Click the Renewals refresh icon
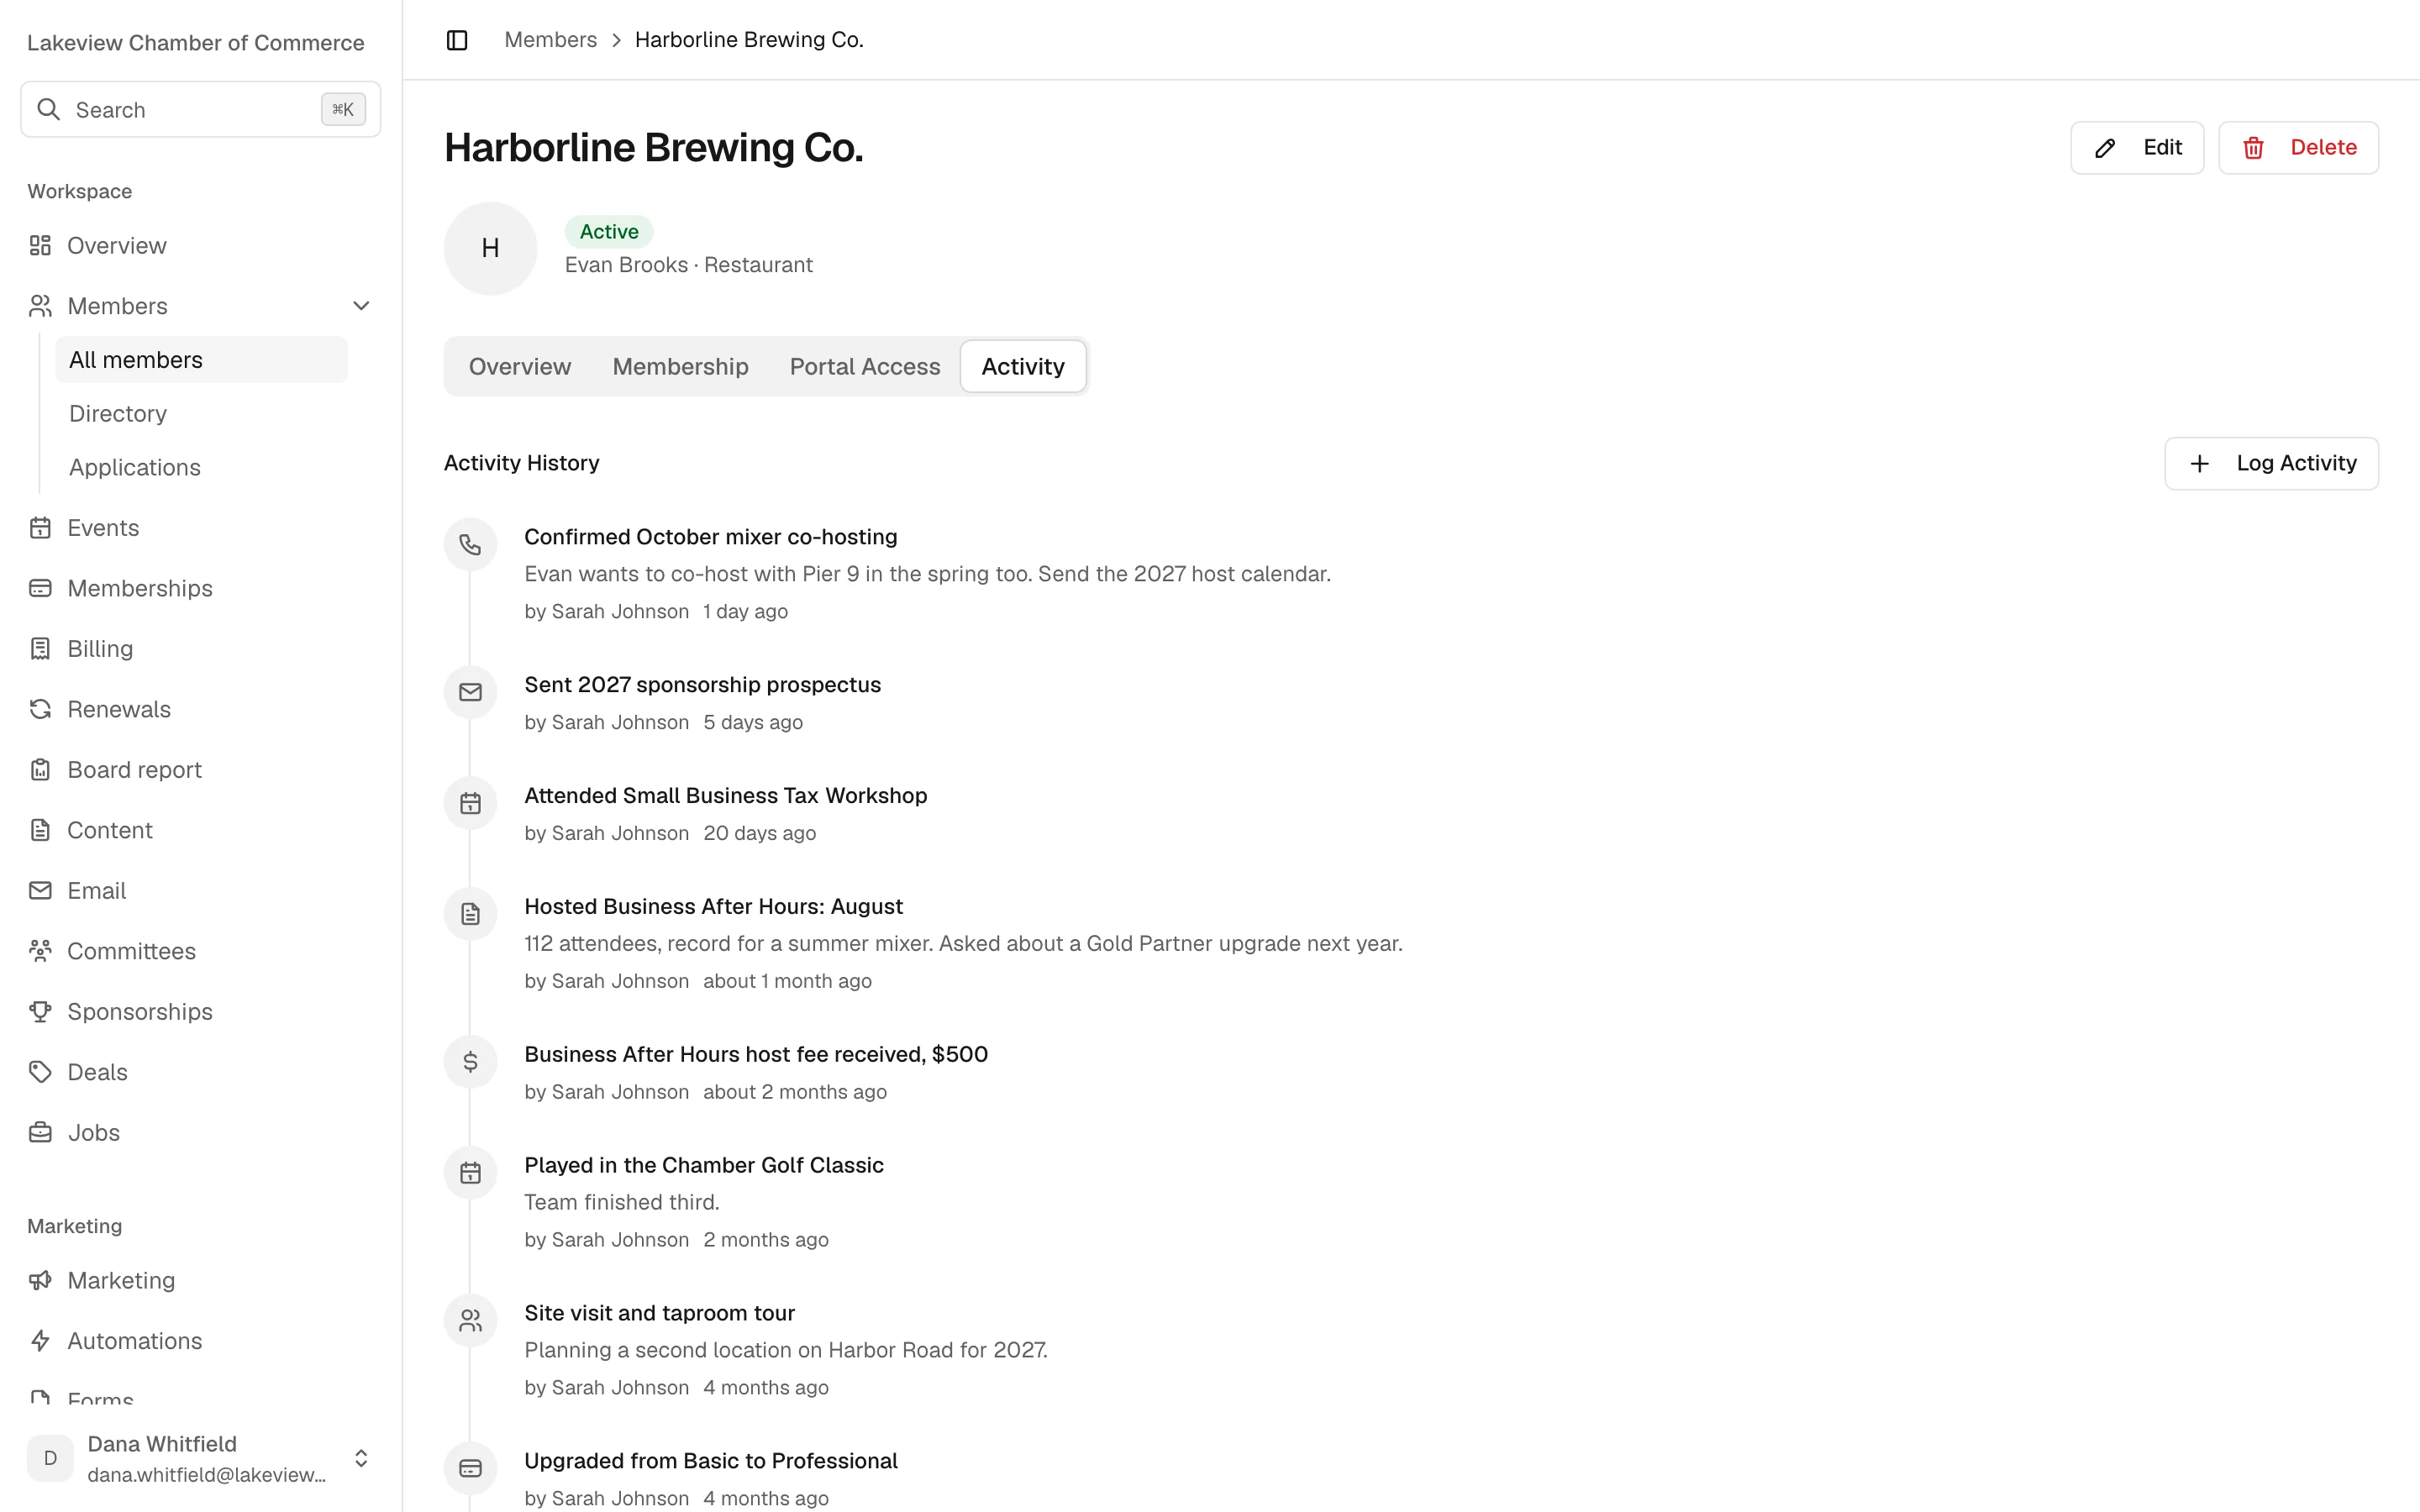 tap(40, 709)
